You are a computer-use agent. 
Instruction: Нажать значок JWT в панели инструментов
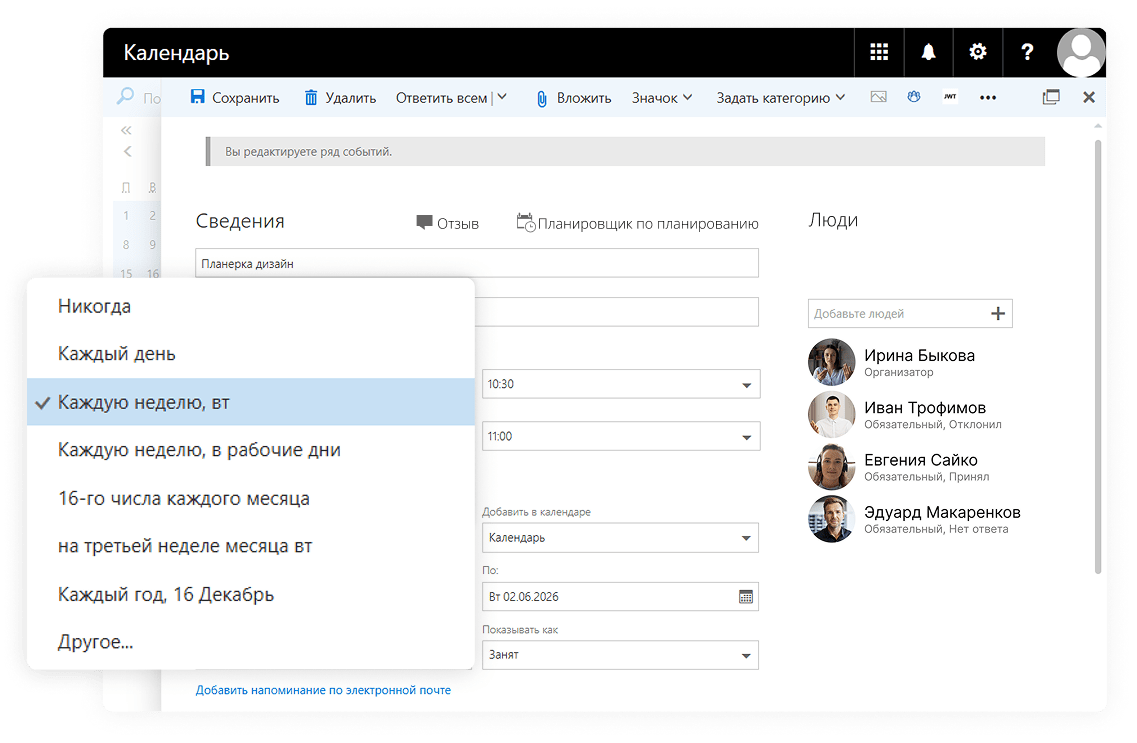coord(951,97)
